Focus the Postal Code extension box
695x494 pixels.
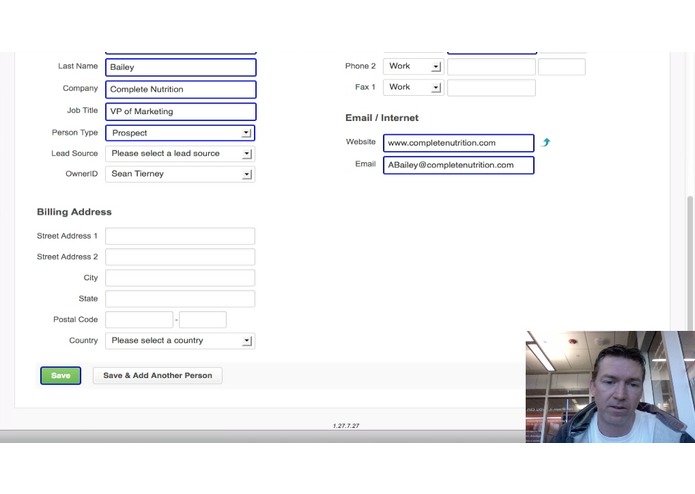coord(203,319)
